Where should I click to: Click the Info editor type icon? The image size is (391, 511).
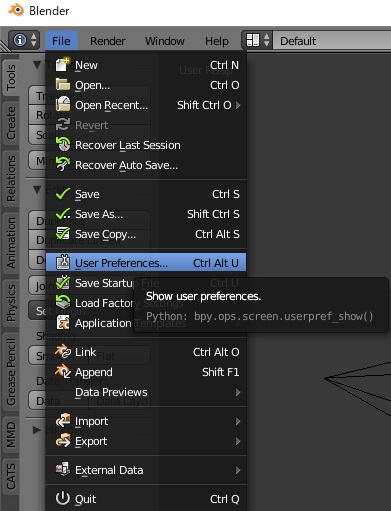click(x=19, y=40)
